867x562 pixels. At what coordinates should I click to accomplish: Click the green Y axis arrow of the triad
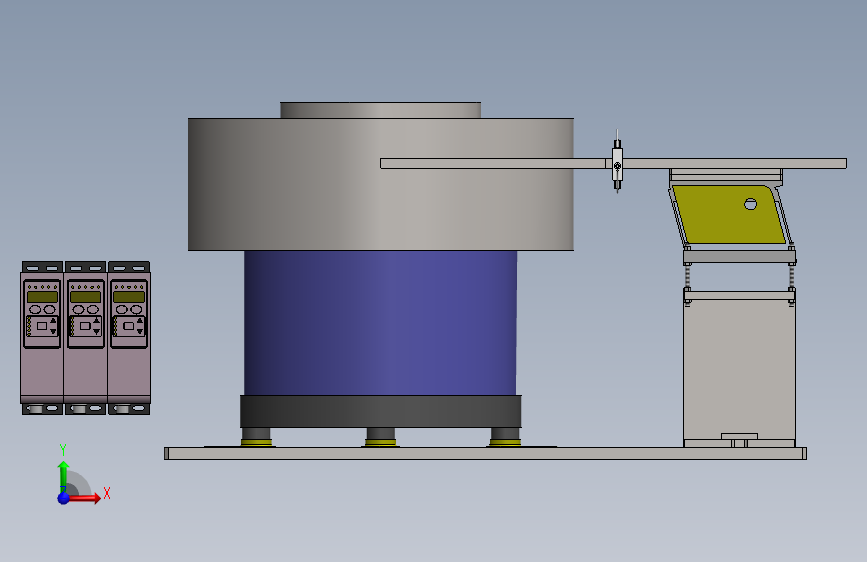(64, 476)
